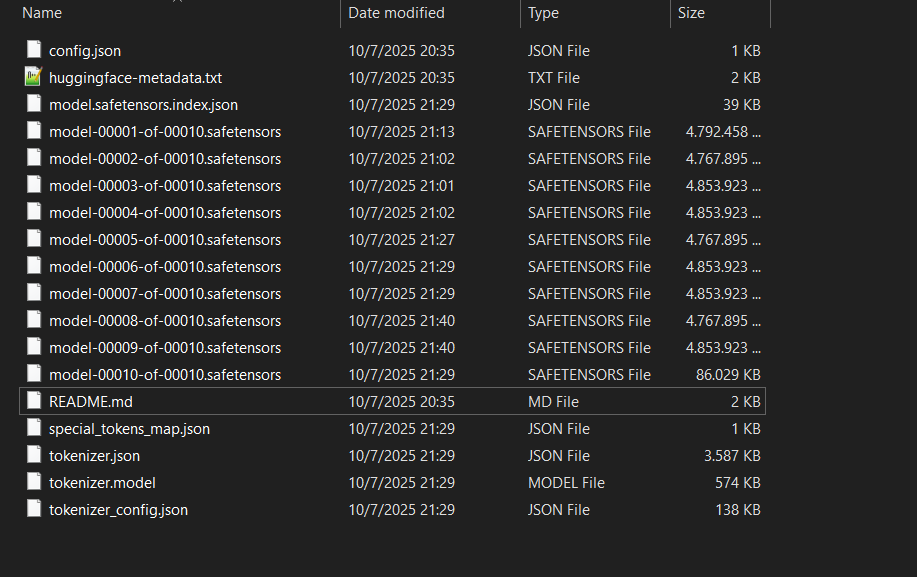Screen dimensions: 917x577
Task: Select the file name README.md
Action: (x=91, y=402)
